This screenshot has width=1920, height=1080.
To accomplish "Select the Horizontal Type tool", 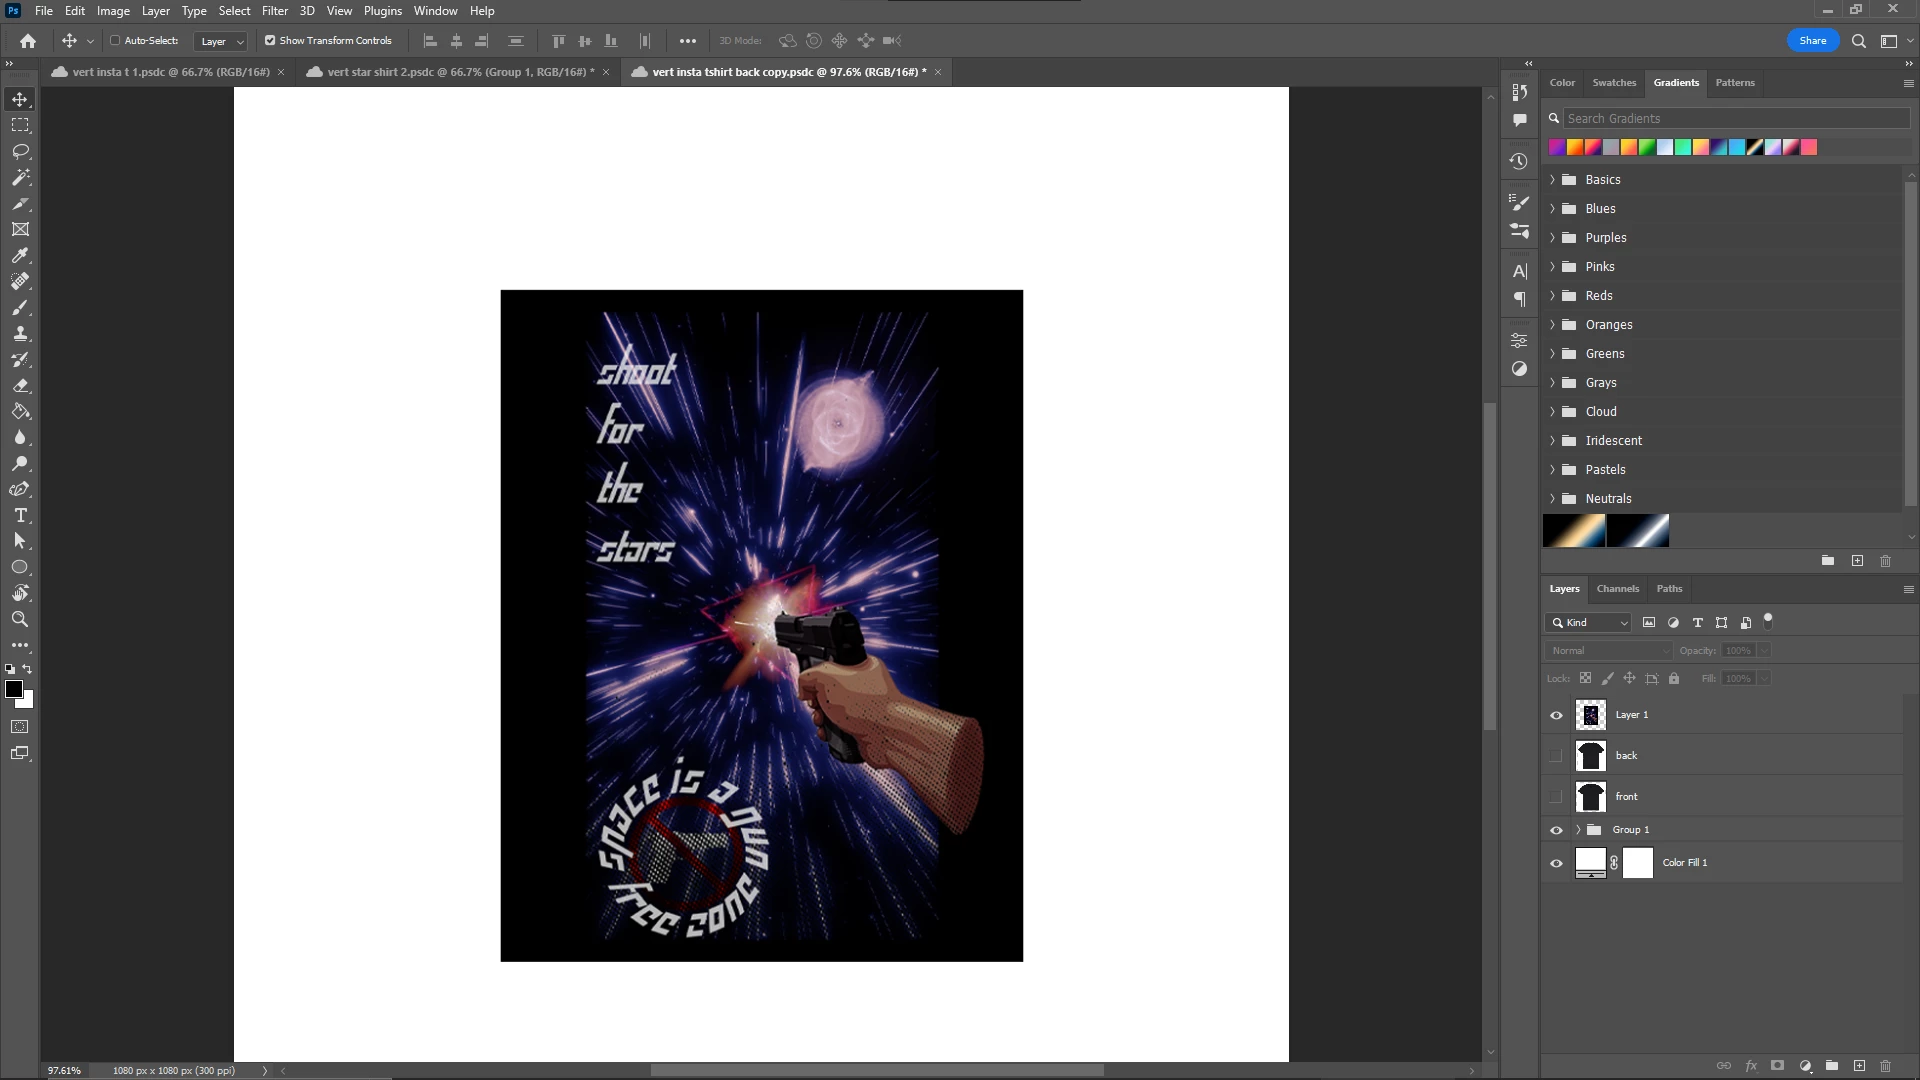I will [20, 515].
